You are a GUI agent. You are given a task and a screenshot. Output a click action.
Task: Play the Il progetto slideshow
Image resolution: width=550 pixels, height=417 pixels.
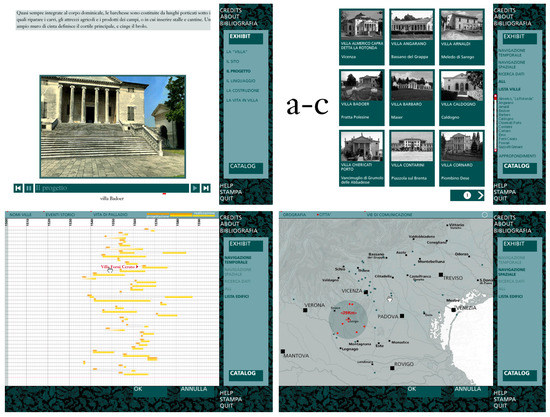(x=195, y=188)
